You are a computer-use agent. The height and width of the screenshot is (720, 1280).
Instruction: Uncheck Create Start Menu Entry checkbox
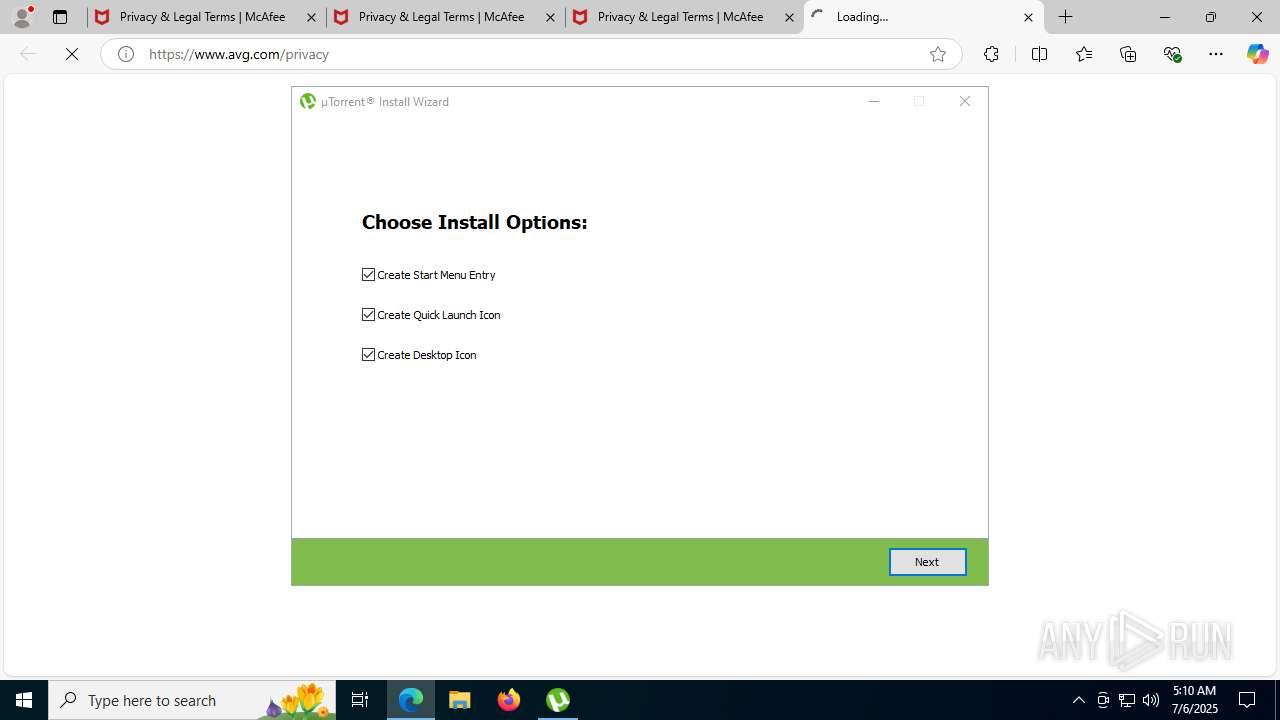[x=368, y=274]
